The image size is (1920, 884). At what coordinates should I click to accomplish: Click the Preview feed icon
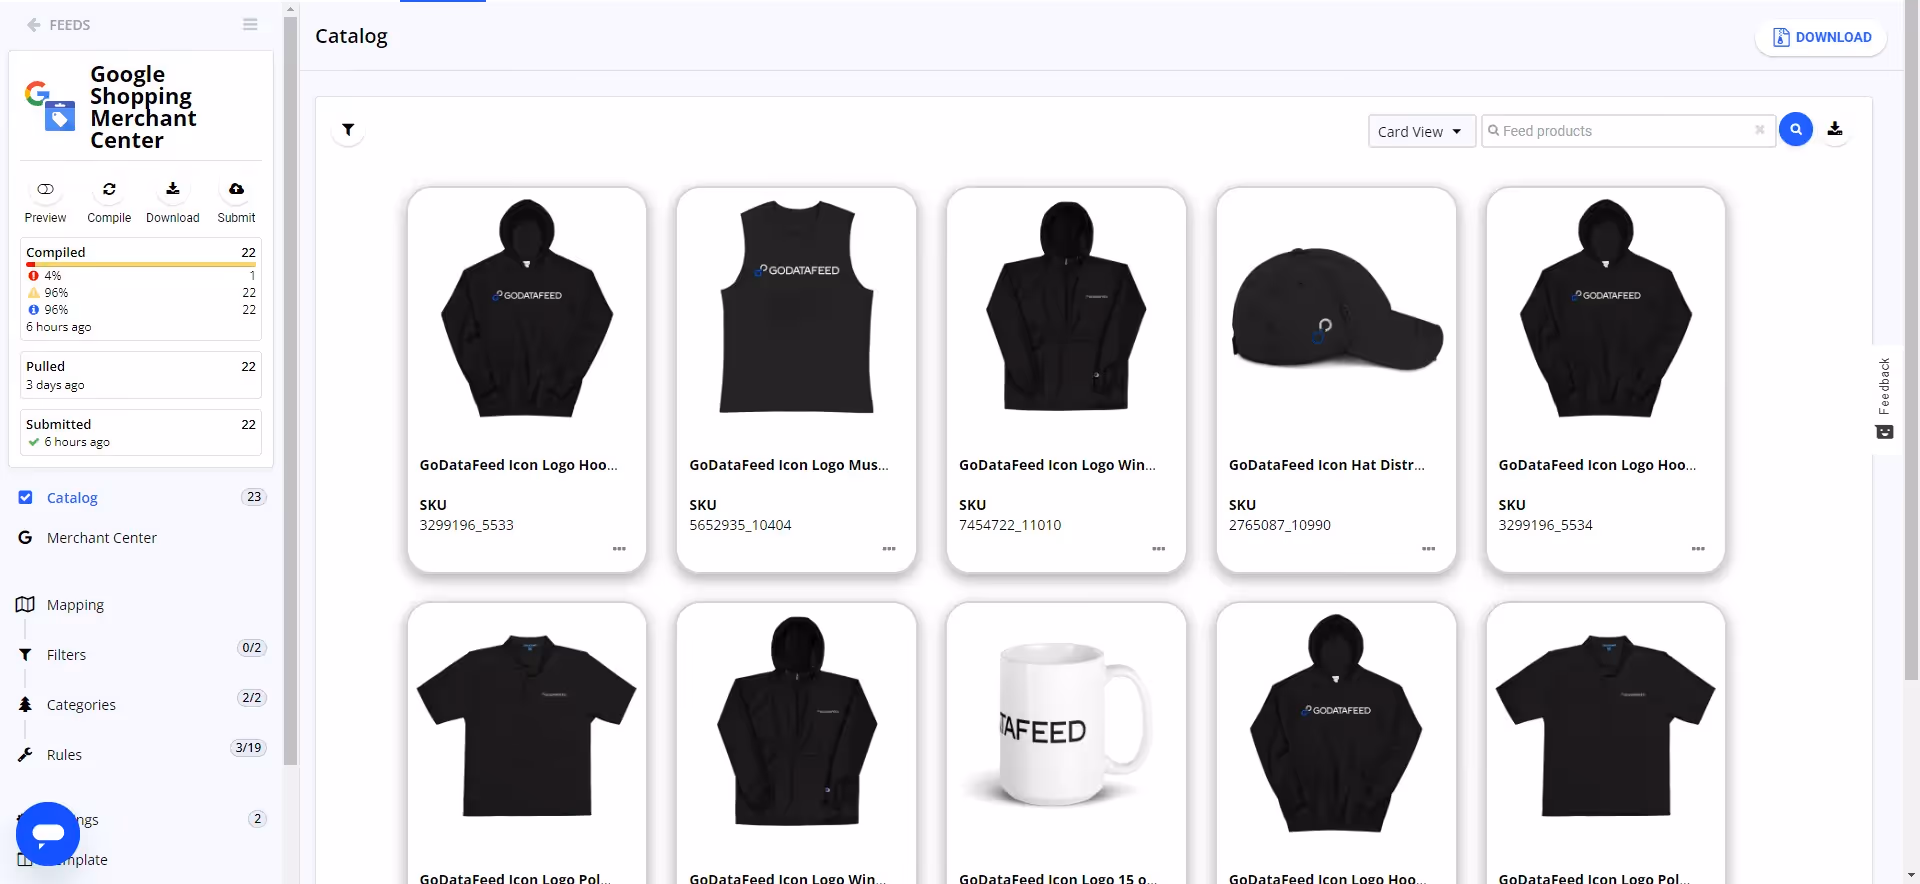coord(45,189)
